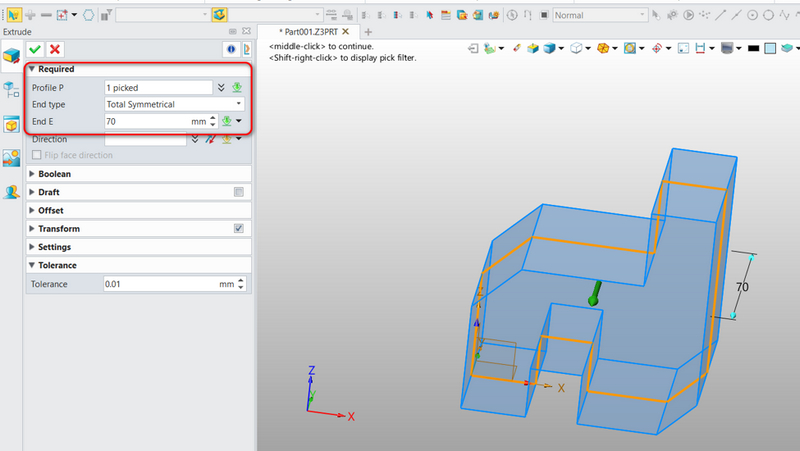Select the extrude shape icon in sidebar
Screen dimensions: 800x451
[11, 57]
